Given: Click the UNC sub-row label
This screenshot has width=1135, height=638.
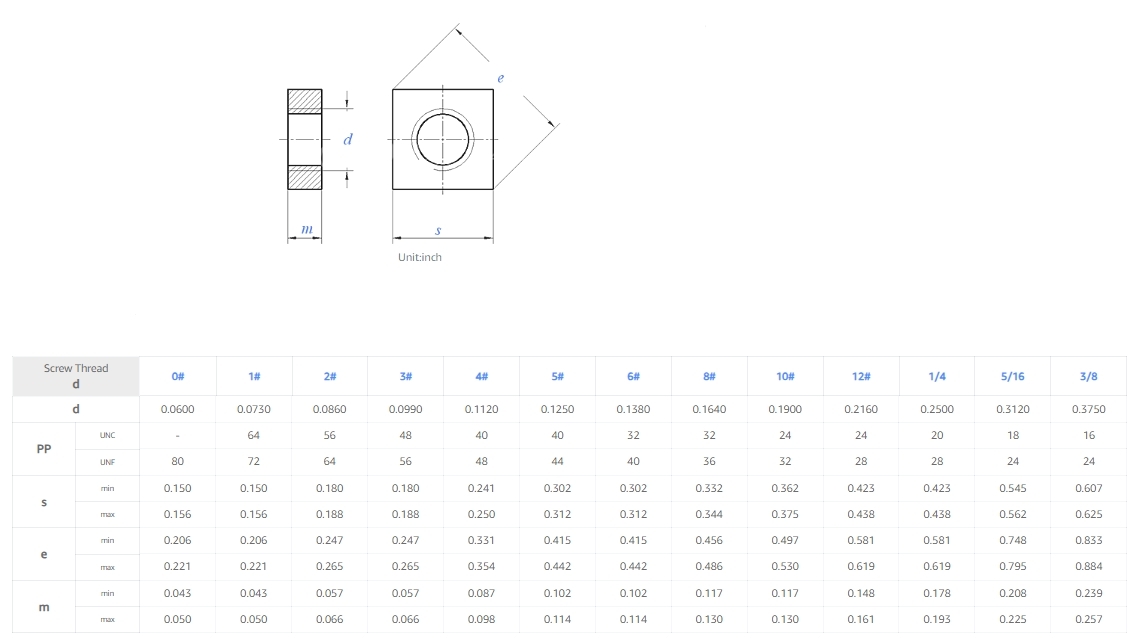Looking at the screenshot, I should [x=108, y=436].
